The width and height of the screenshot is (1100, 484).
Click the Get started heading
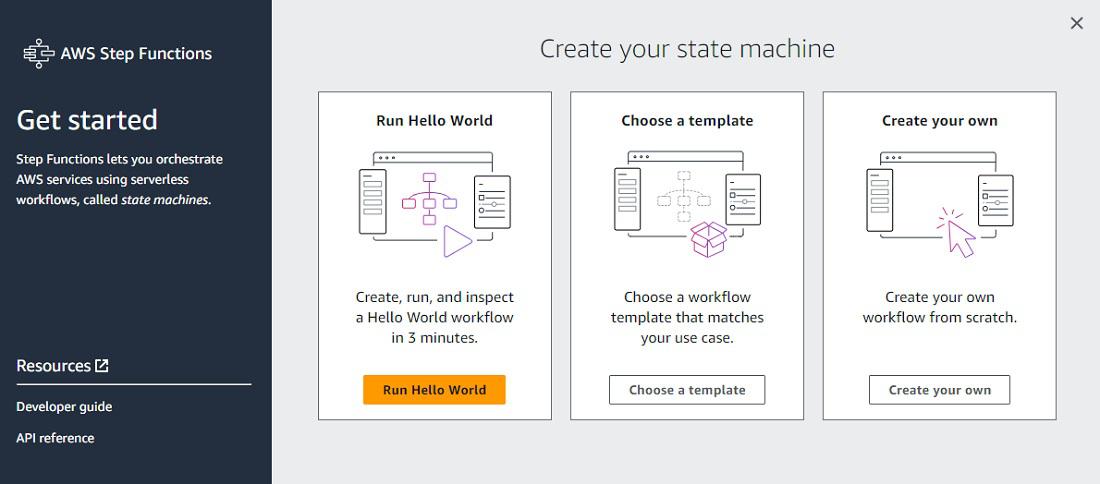click(x=87, y=120)
